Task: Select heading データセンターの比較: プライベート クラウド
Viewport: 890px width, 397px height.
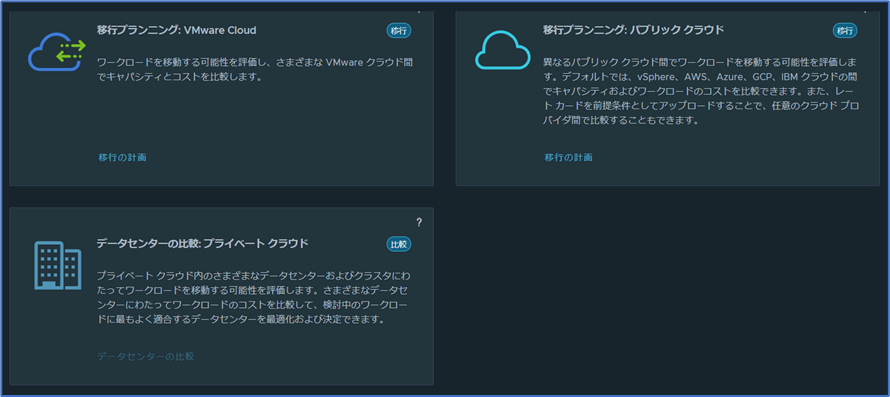Action: coord(203,244)
